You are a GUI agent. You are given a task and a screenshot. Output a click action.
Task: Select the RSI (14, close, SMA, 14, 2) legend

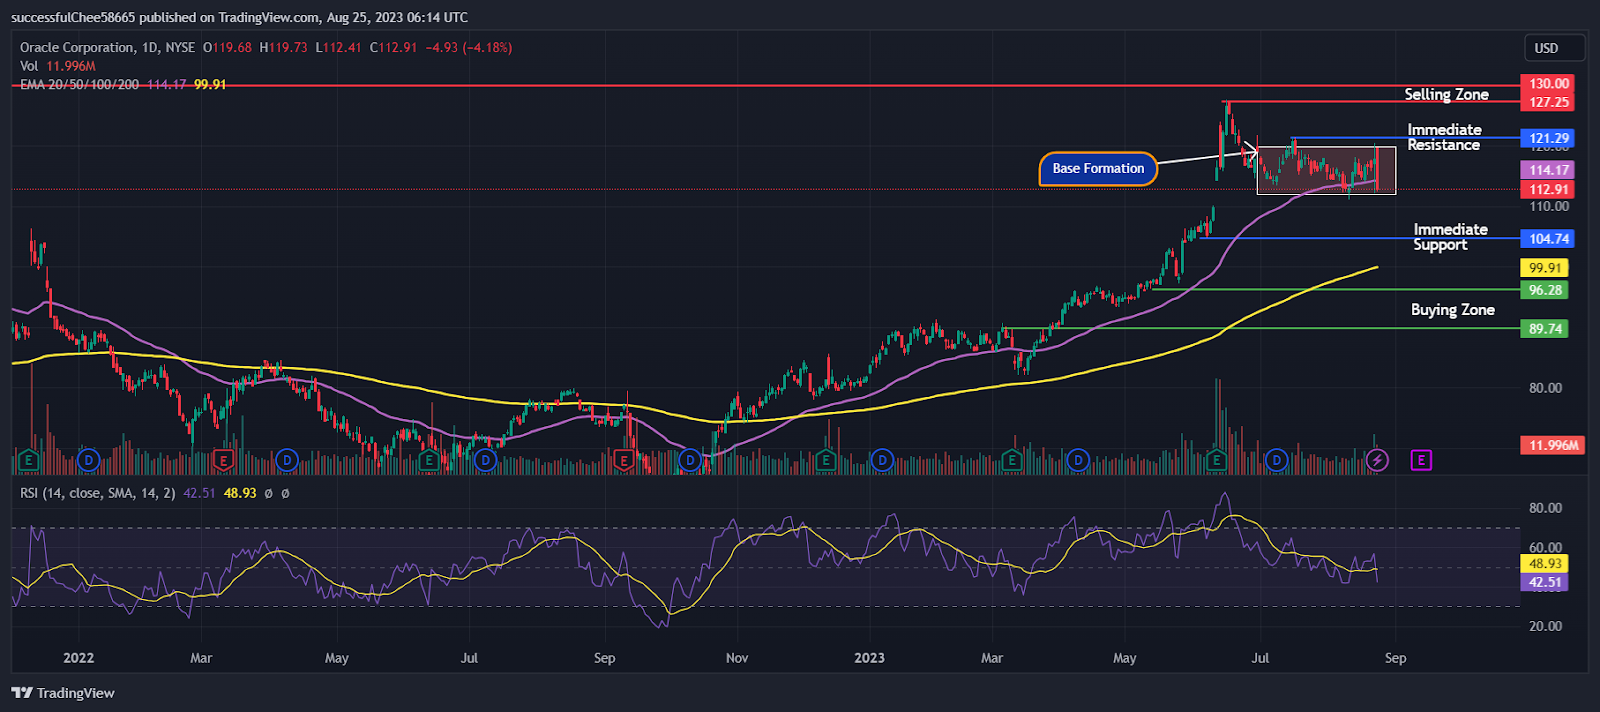pos(98,493)
